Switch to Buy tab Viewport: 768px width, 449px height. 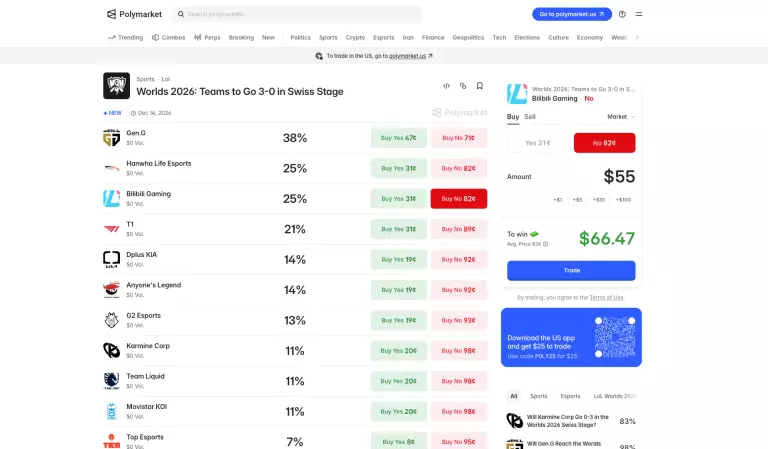click(513, 117)
